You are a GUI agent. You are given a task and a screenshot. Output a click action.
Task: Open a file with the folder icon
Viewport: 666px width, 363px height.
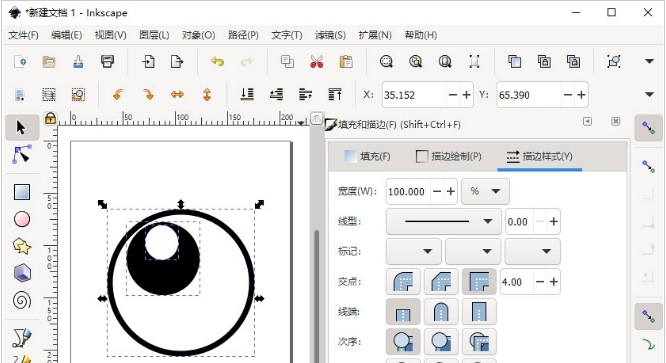pyautogui.click(x=49, y=62)
